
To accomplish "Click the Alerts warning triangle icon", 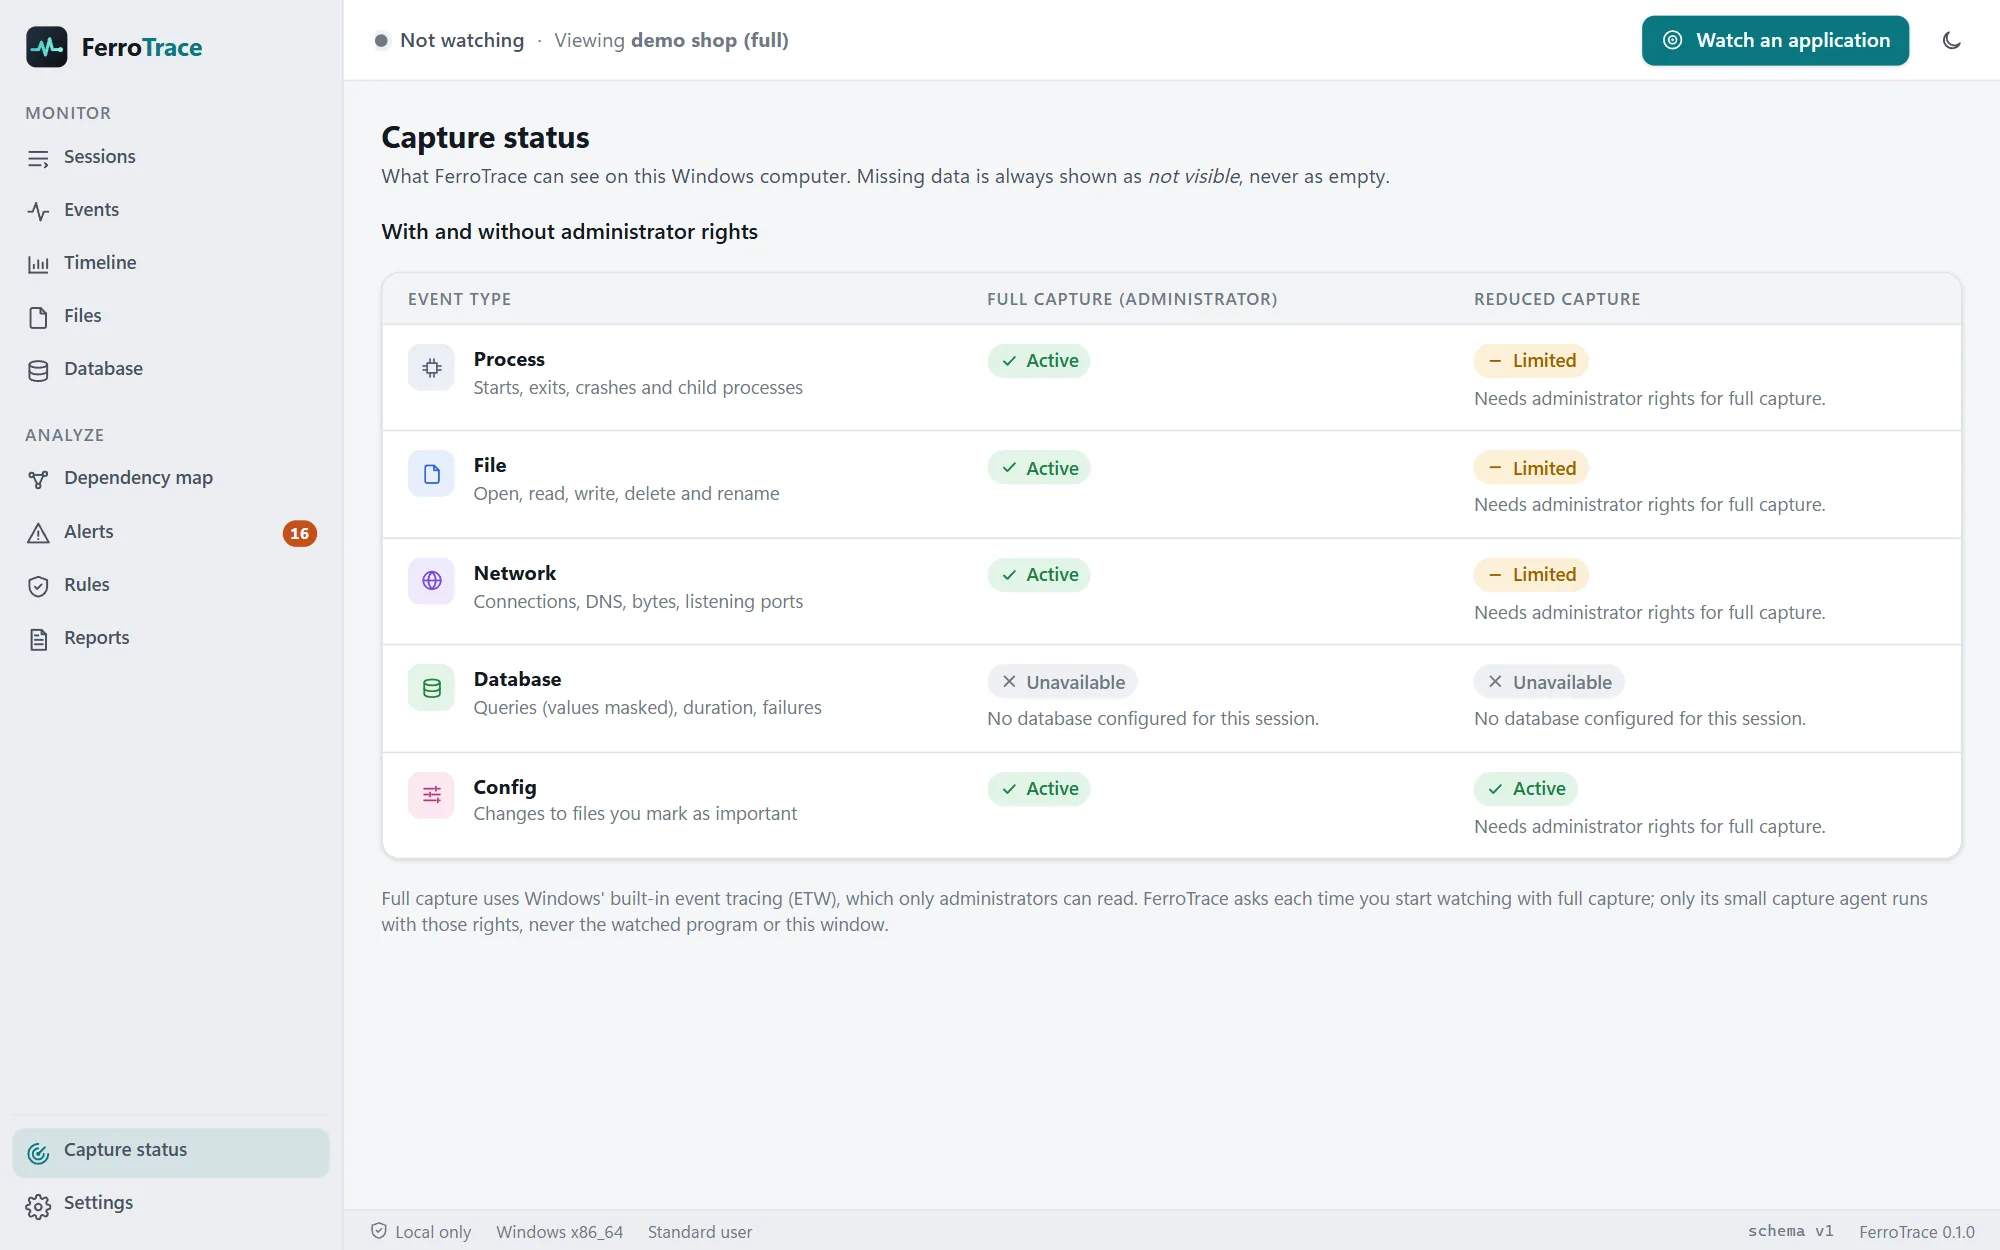I will [x=38, y=533].
